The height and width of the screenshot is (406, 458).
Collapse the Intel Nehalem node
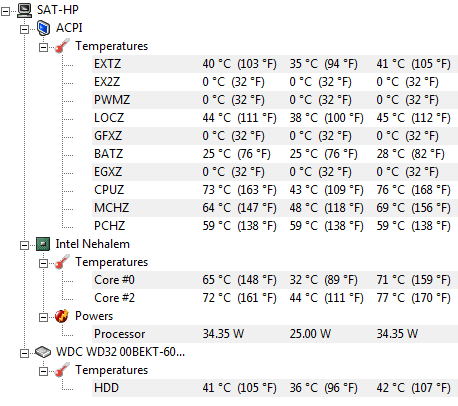(x=24, y=246)
